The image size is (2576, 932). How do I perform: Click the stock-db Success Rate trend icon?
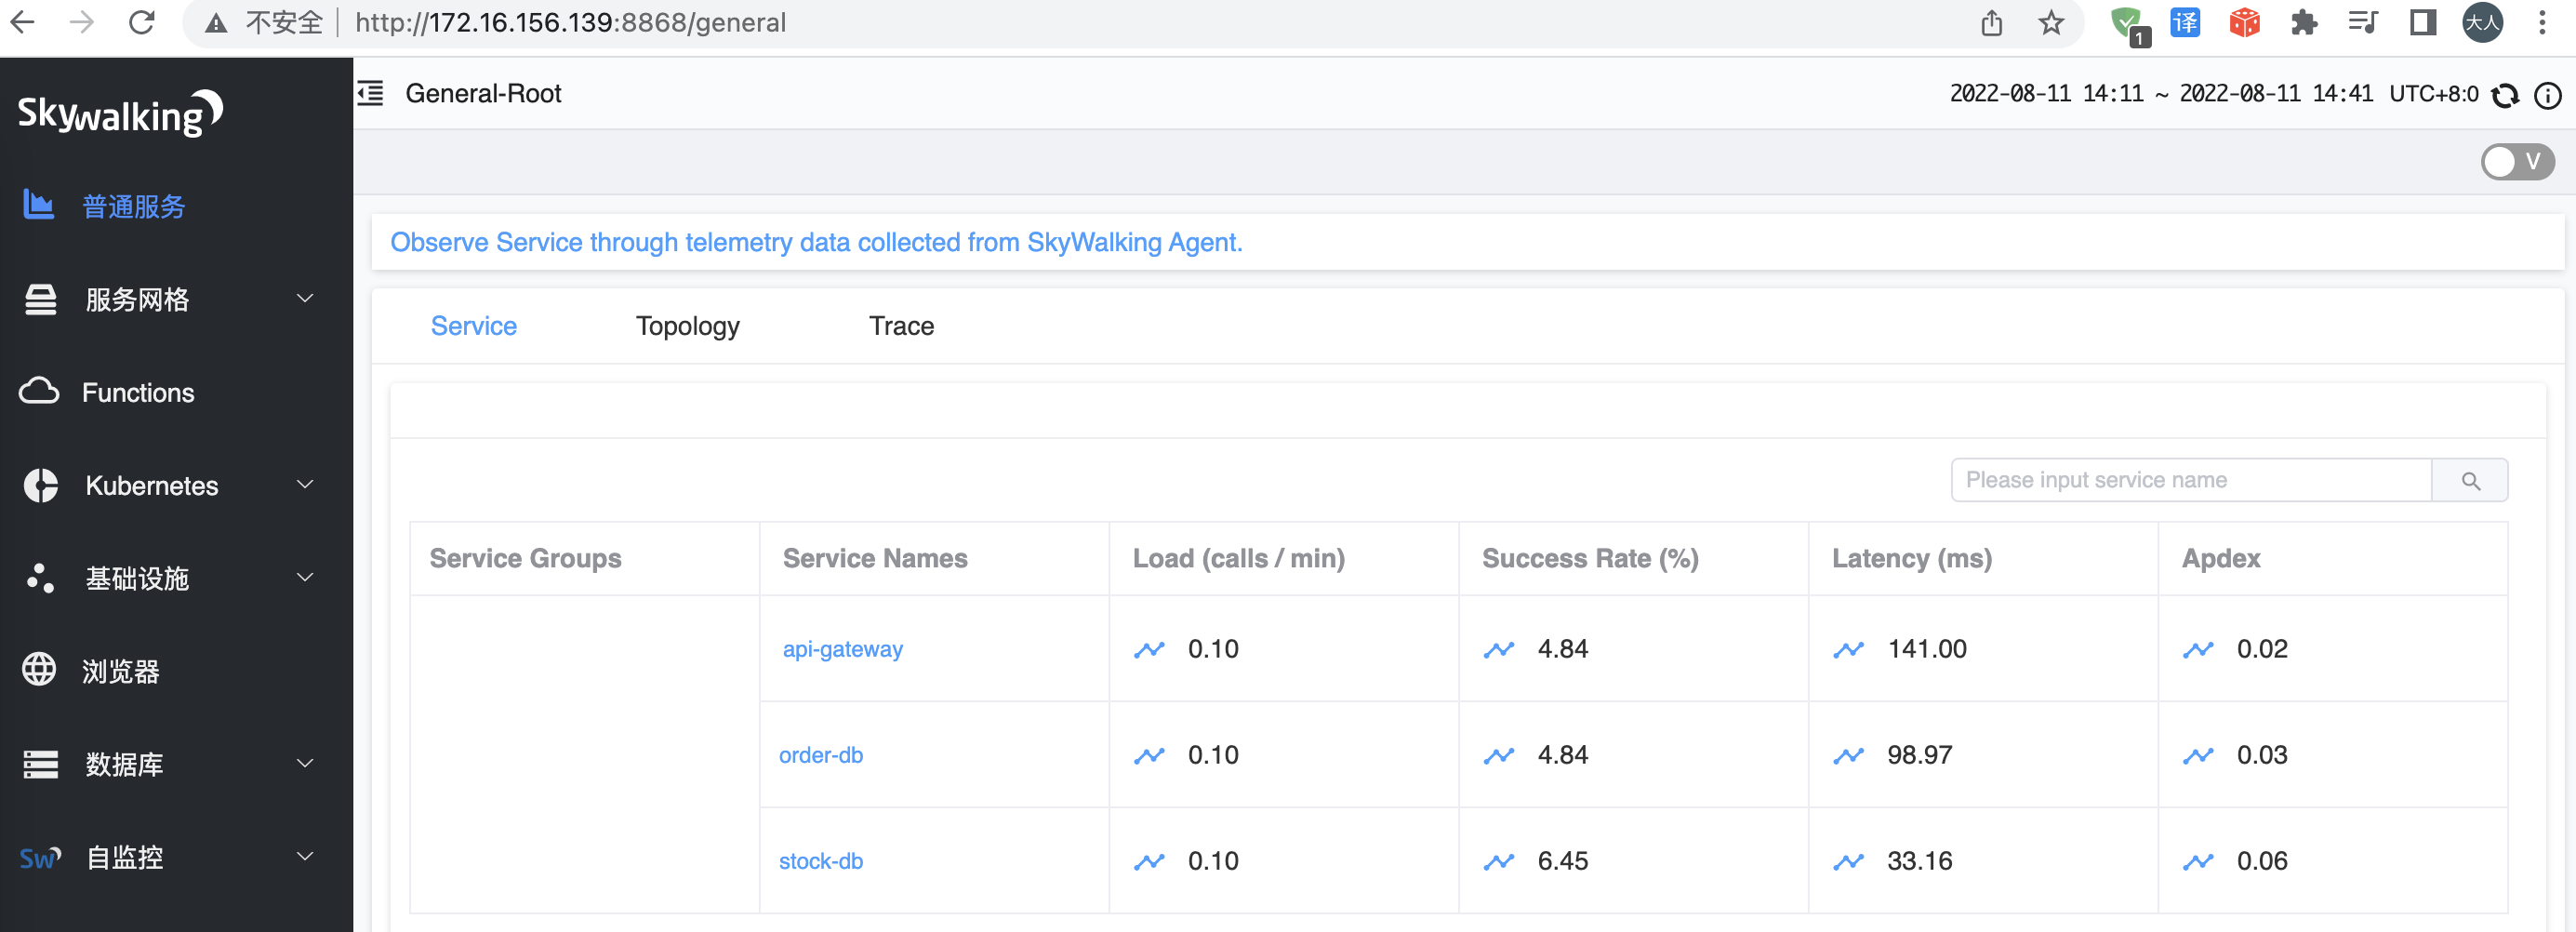pyautogui.click(x=1499, y=861)
